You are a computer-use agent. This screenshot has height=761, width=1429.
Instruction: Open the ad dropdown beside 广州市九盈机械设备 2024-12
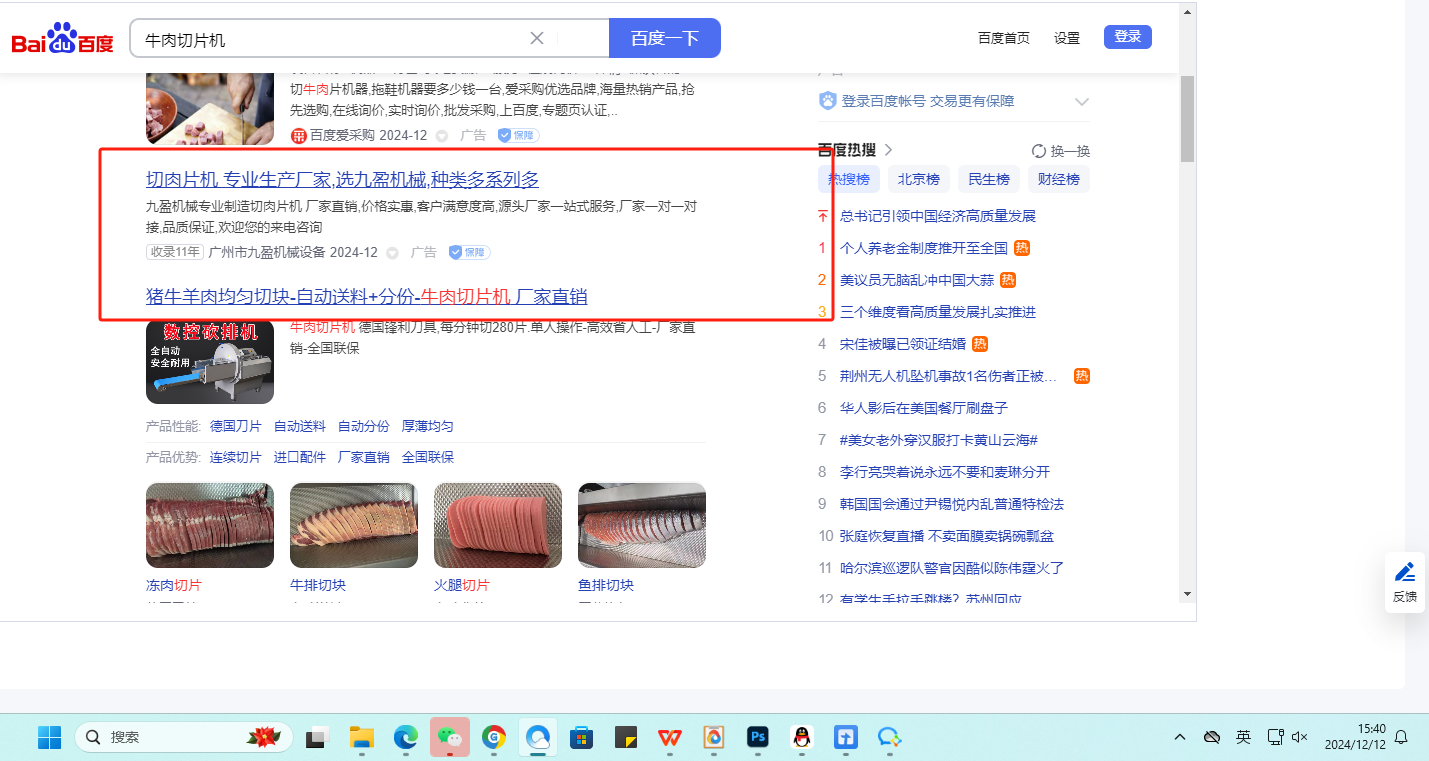392,252
